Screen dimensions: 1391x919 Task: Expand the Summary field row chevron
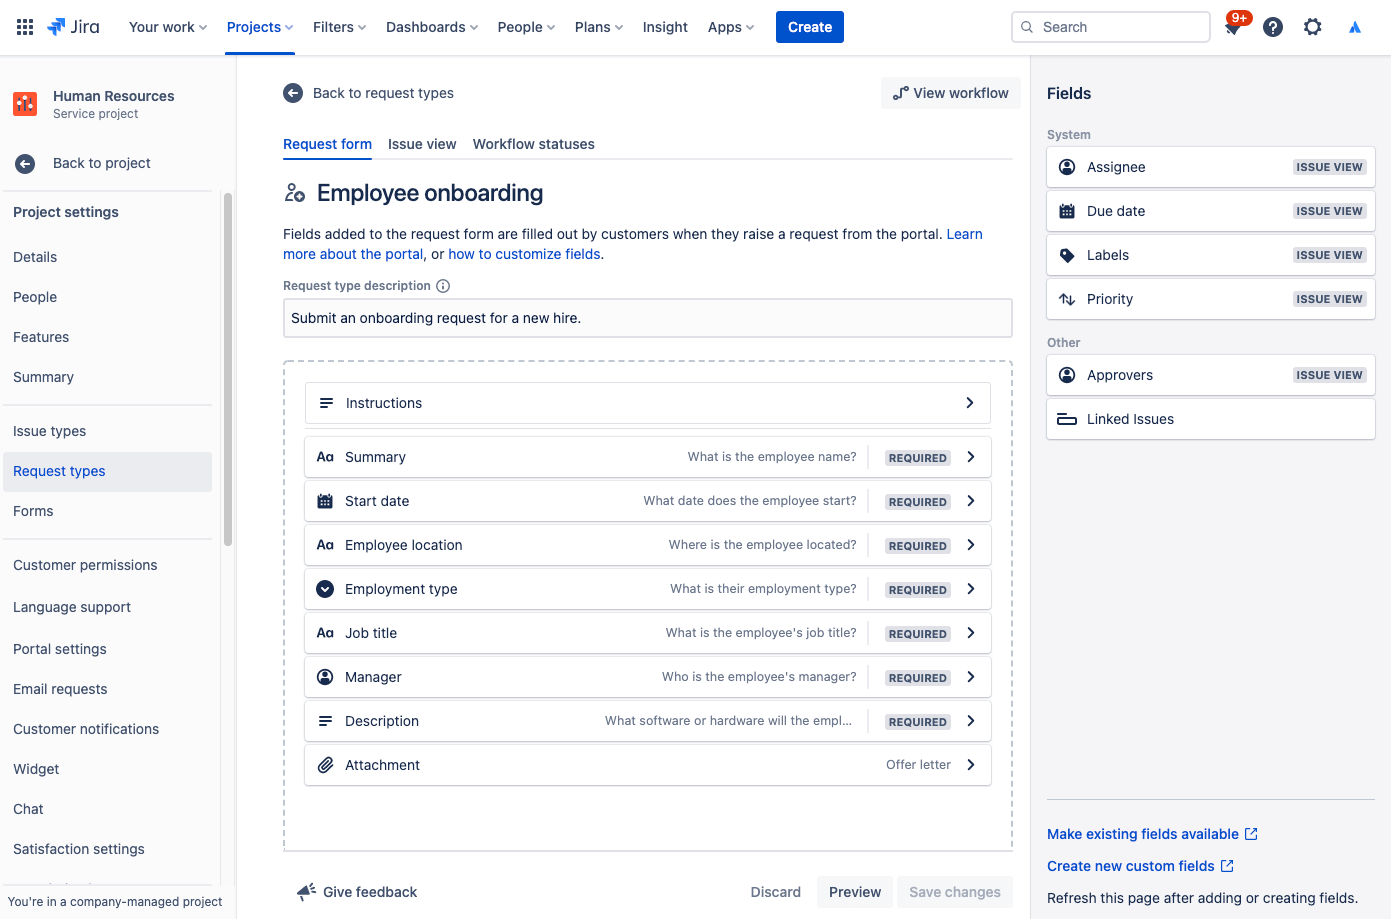(969, 457)
